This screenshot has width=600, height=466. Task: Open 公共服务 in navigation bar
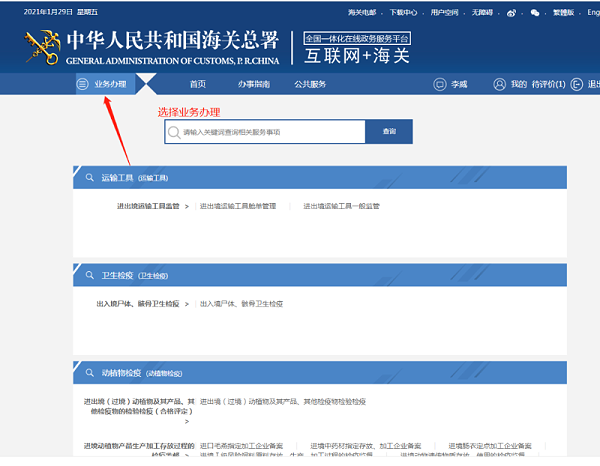click(310, 84)
